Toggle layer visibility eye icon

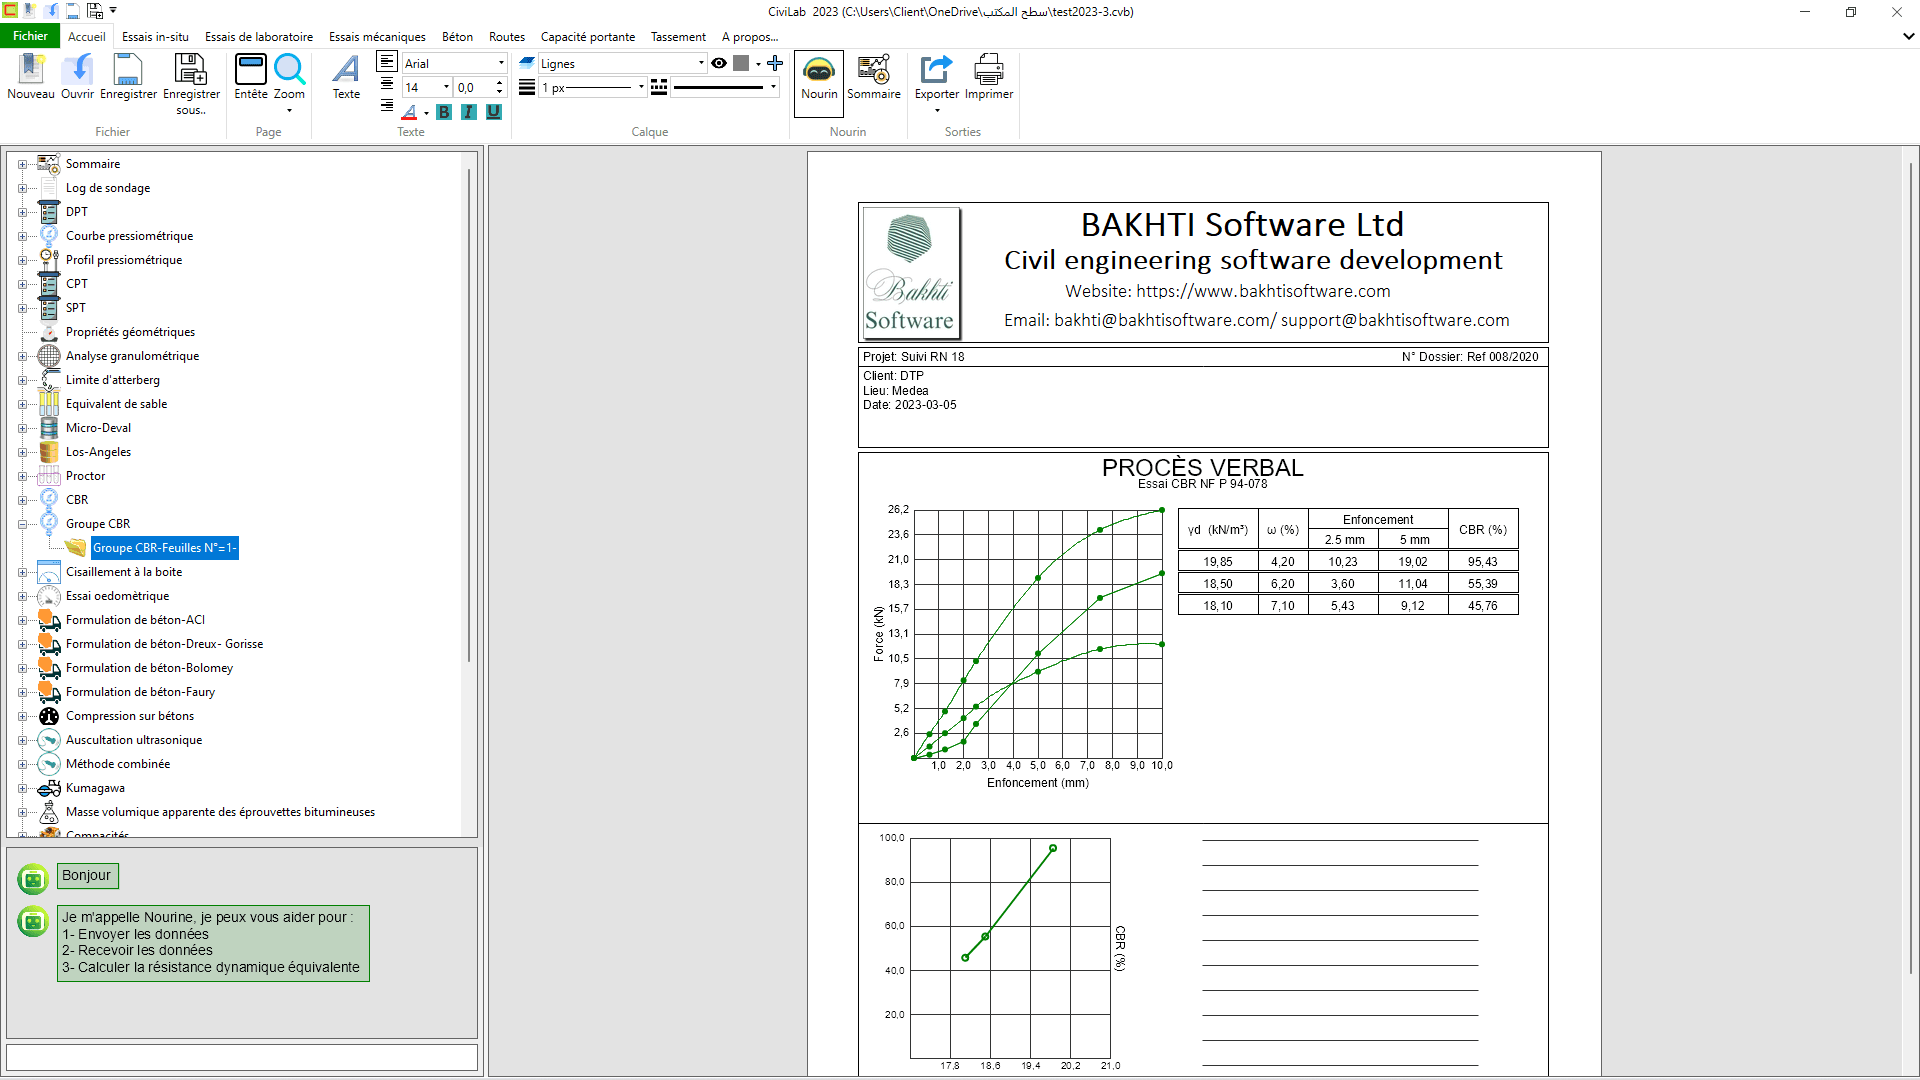(719, 63)
